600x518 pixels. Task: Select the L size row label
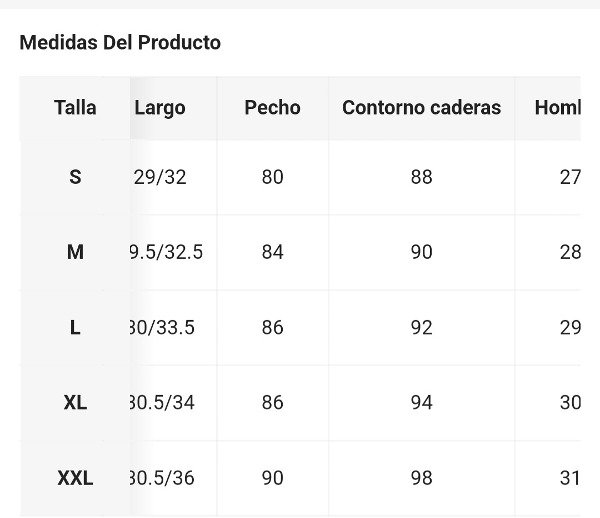(75, 327)
